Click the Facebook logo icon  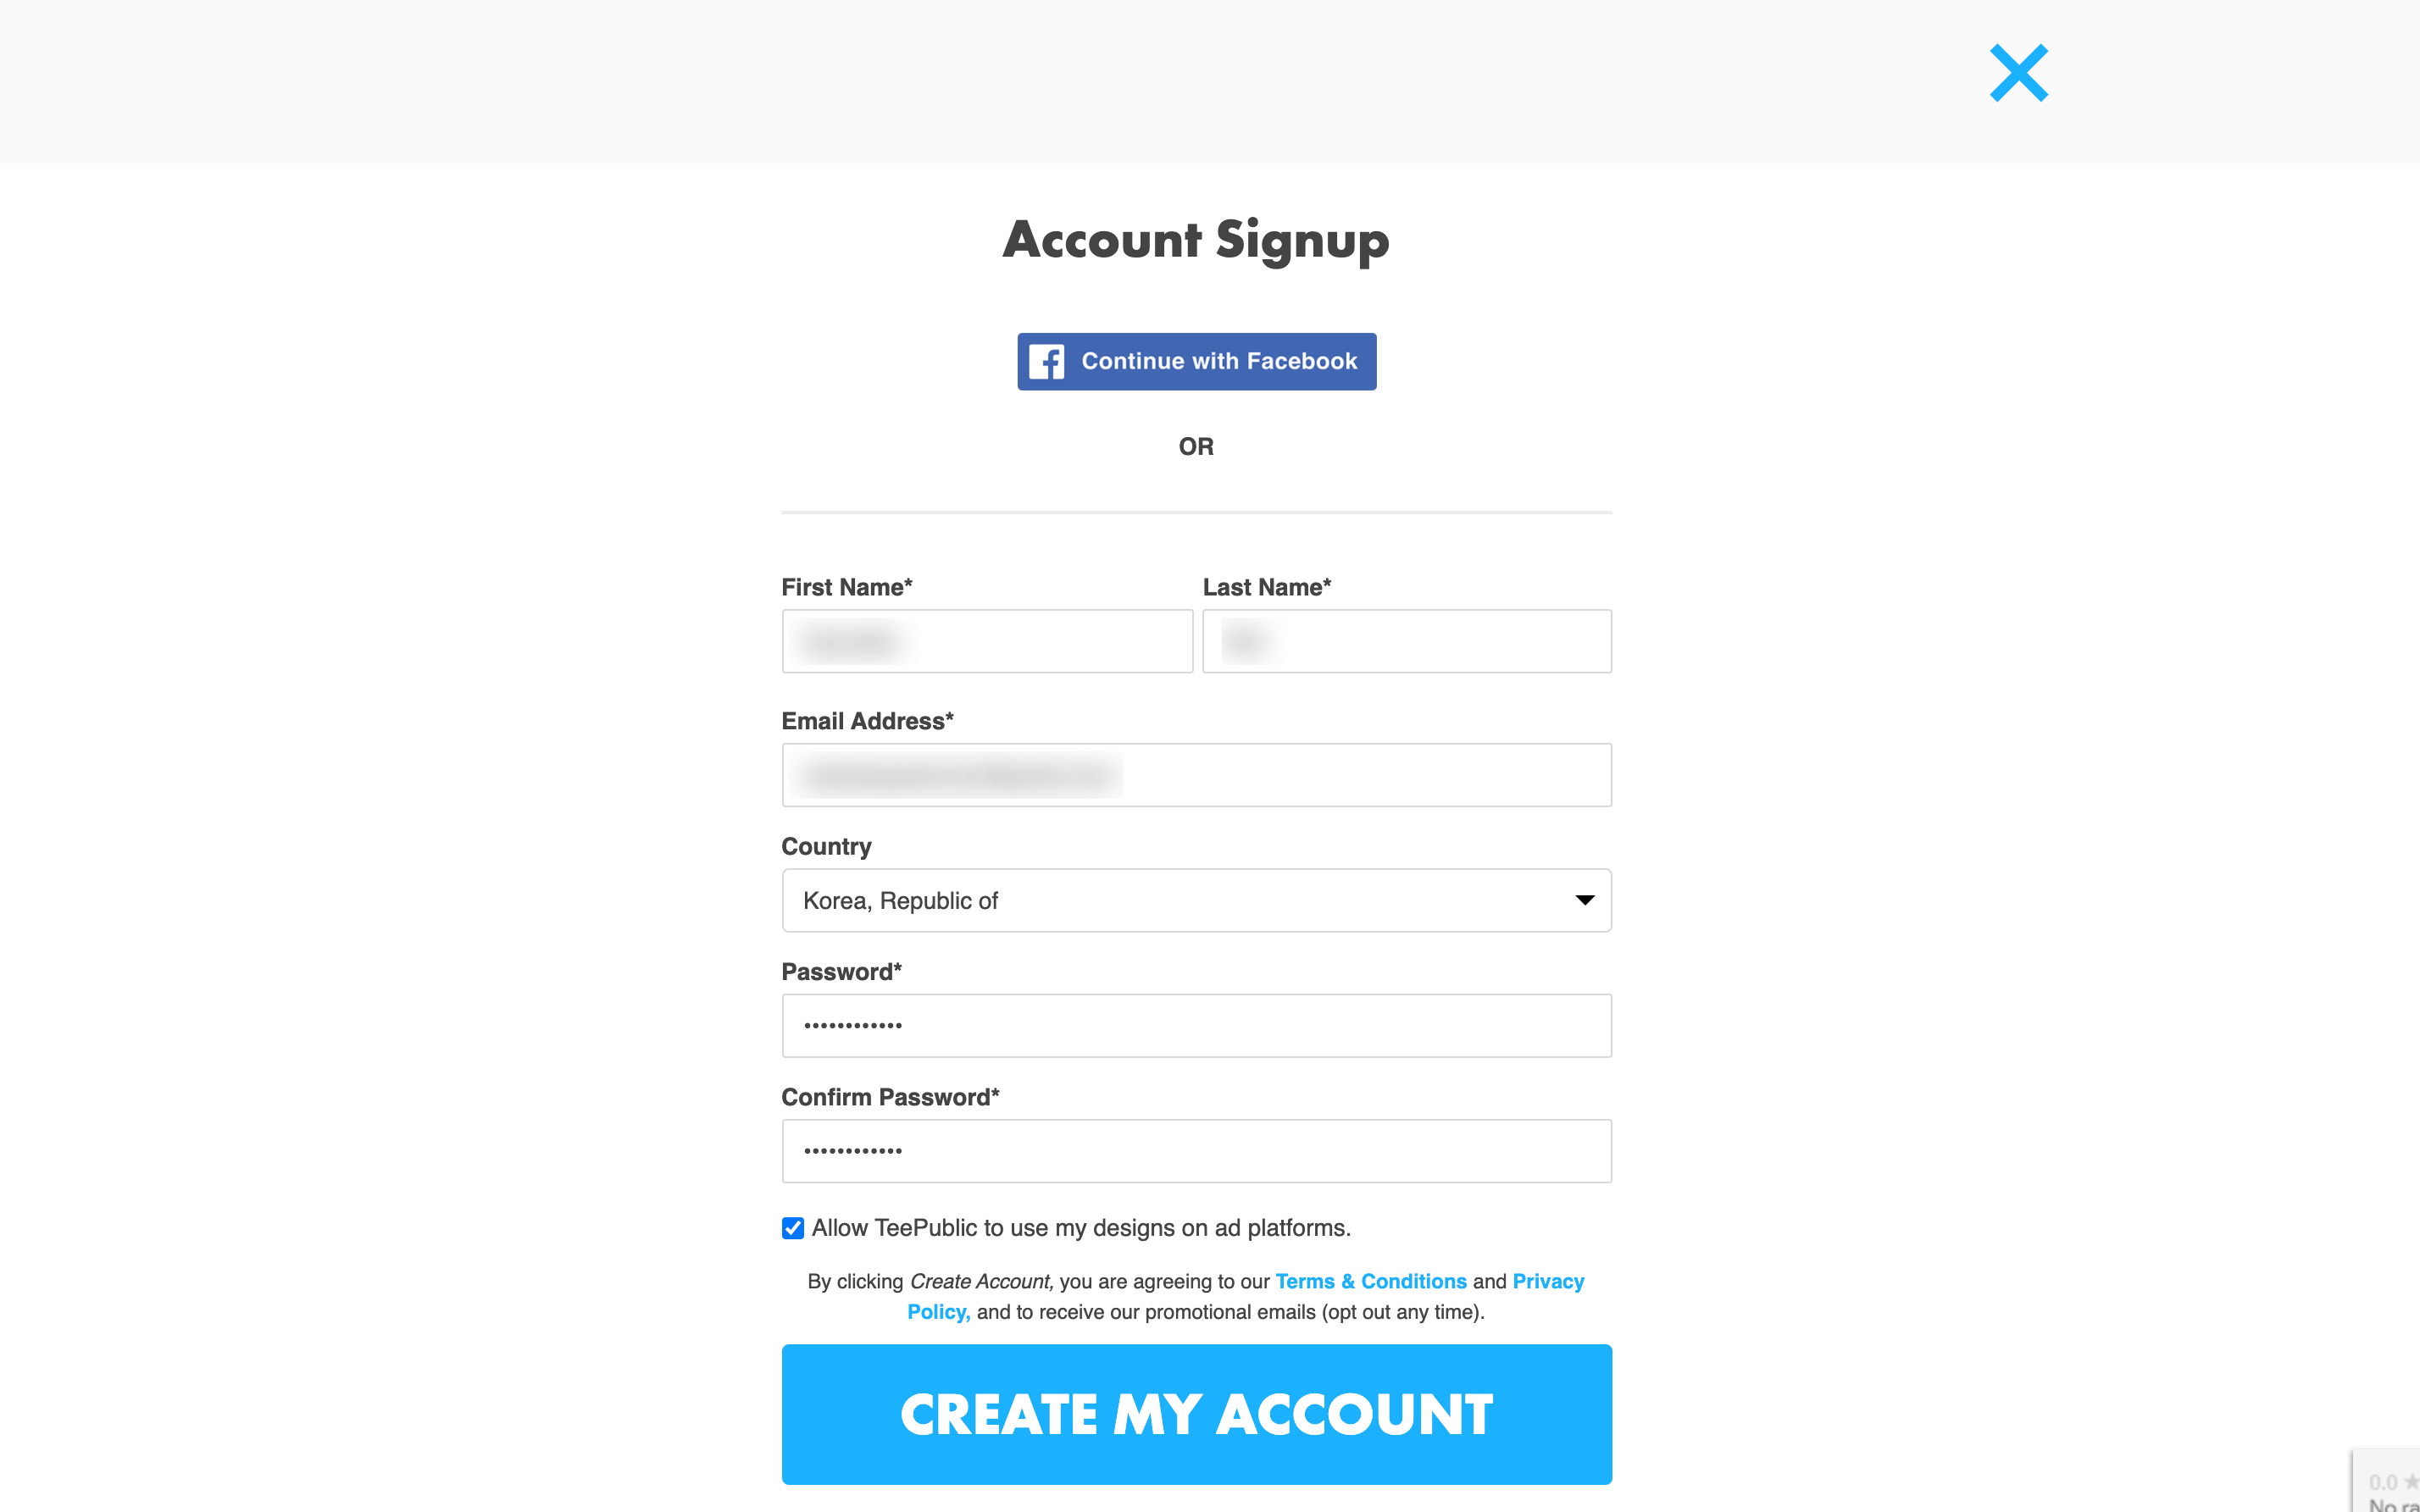pos(1047,361)
